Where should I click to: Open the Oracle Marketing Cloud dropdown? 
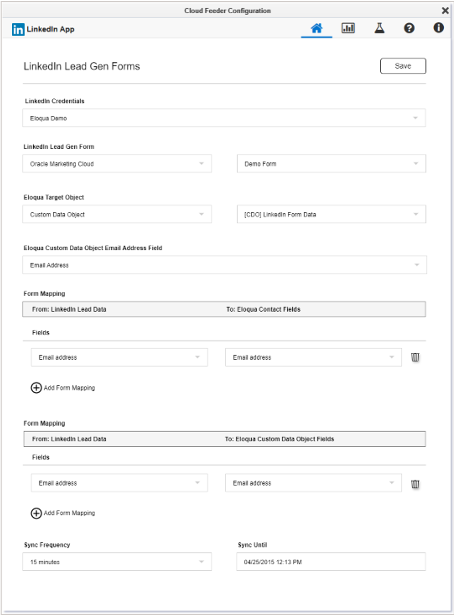click(117, 164)
